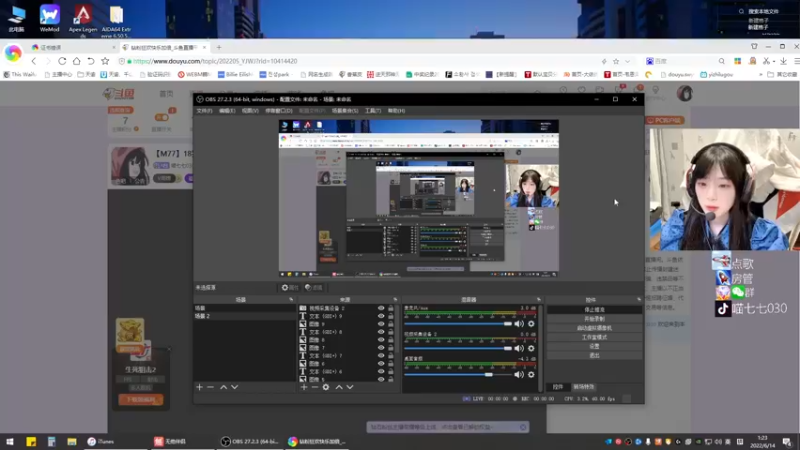Mute the 桌面音频 speaker icon
Viewport: 800px width, 450px height.
point(519,374)
